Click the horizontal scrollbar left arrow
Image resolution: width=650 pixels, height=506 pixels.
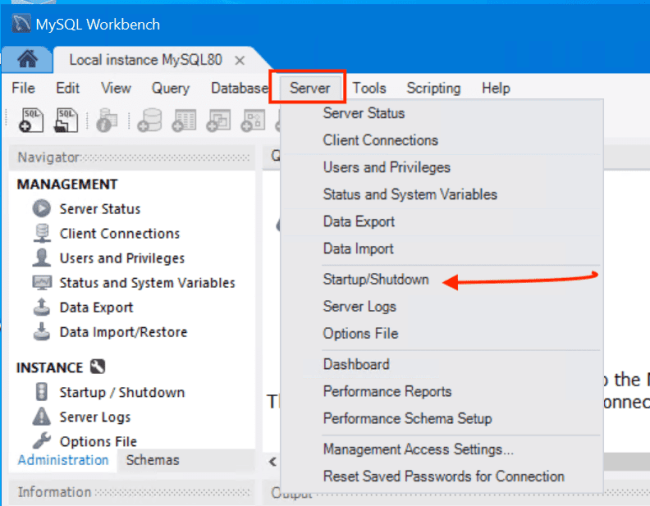pyautogui.click(x=272, y=461)
